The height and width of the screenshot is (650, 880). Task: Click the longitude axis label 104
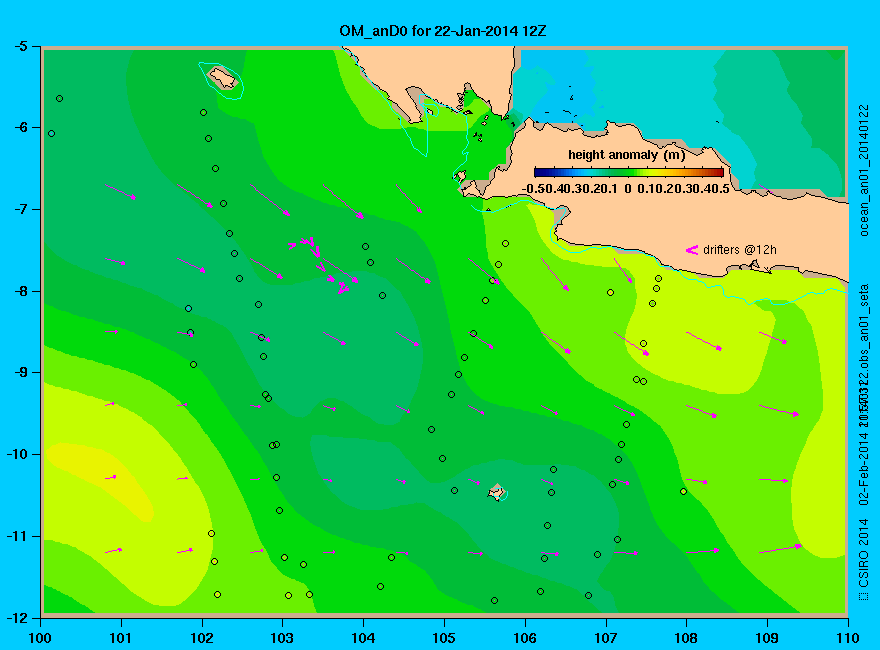click(363, 638)
